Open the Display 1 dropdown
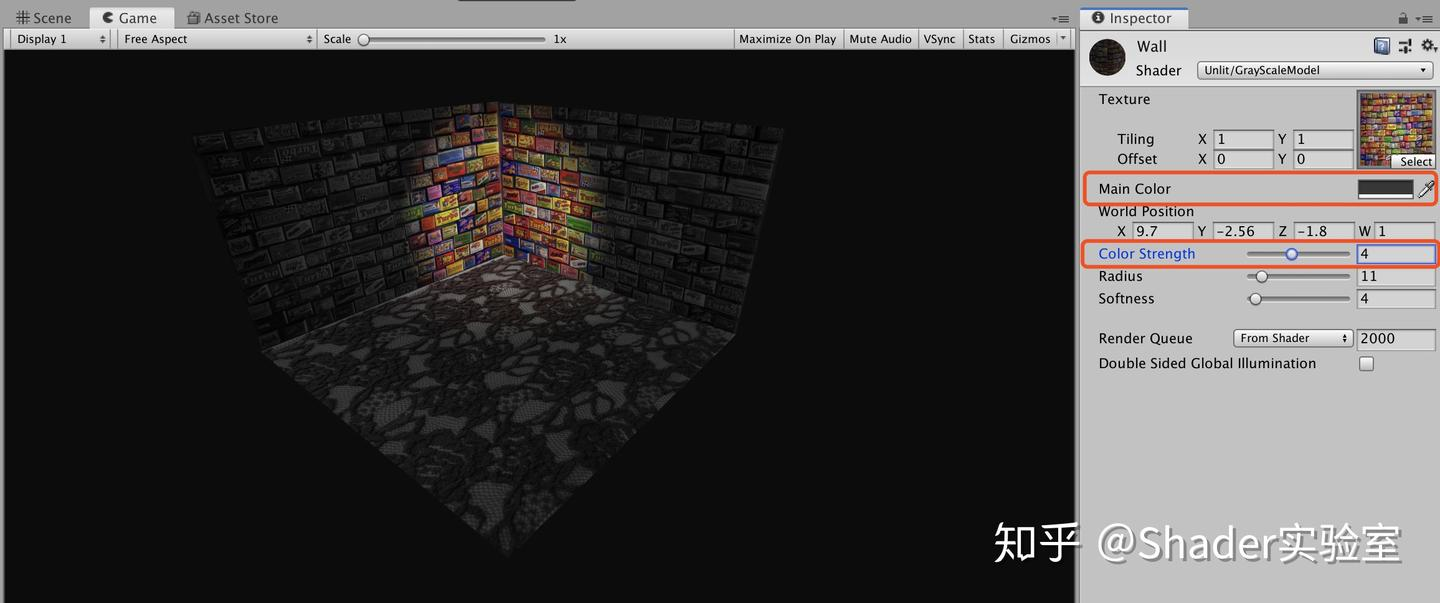The height and width of the screenshot is (603, 1440). click(60, 39)
